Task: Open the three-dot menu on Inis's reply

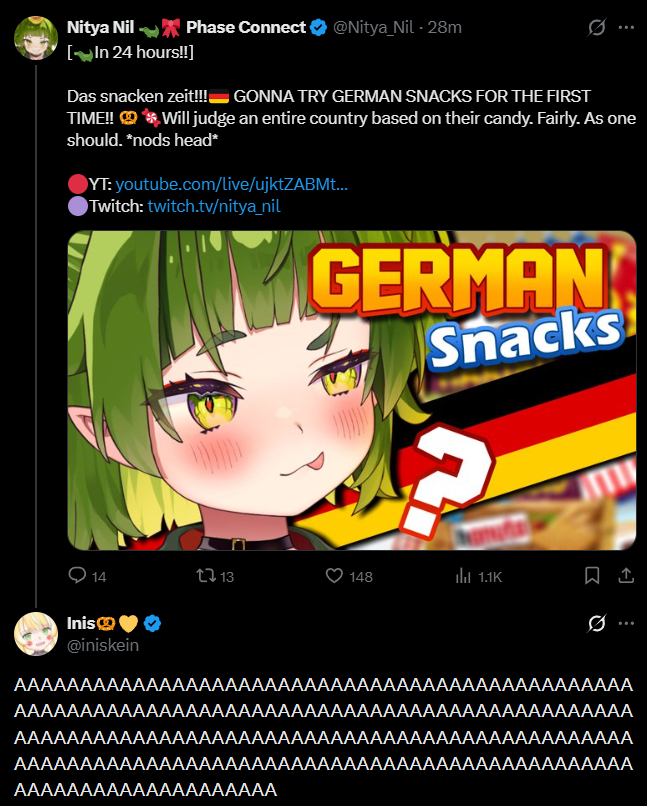Action: pos(626,623)
